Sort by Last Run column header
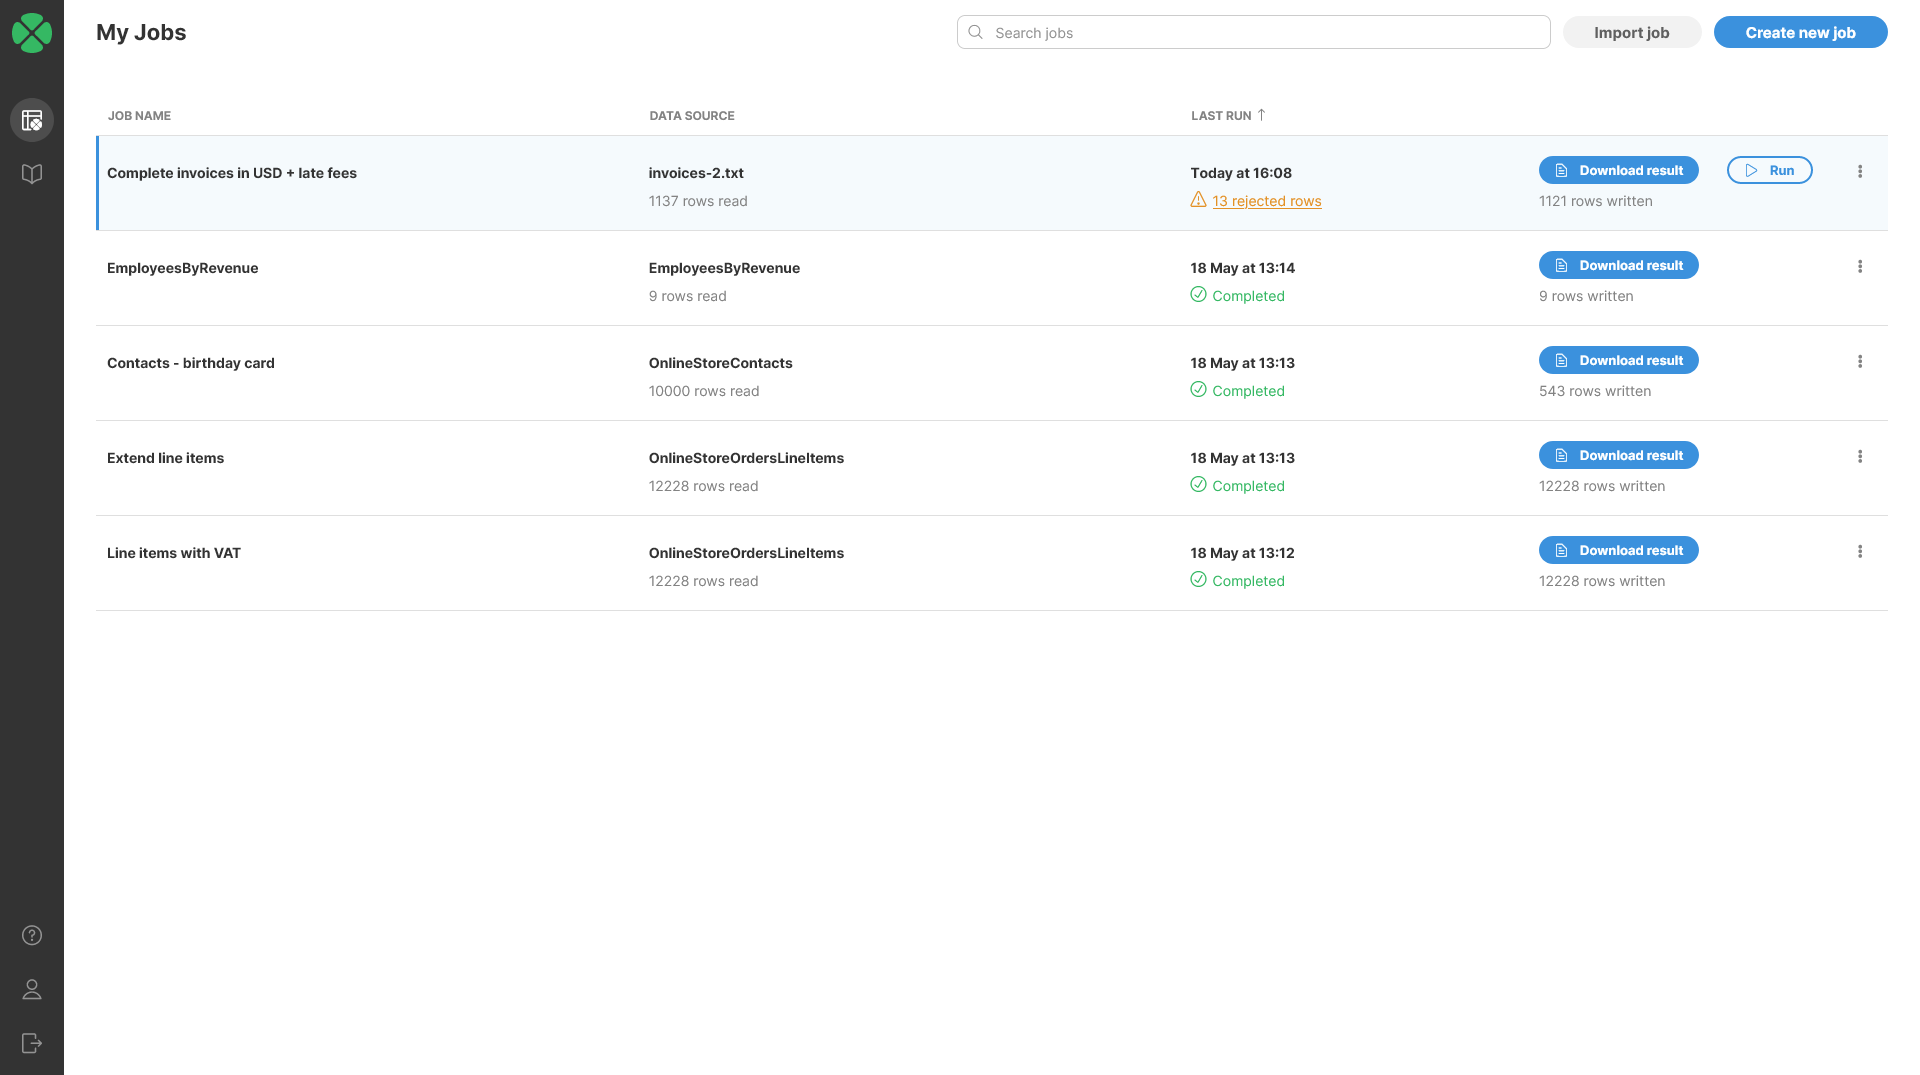 (x=1221, y=116)
